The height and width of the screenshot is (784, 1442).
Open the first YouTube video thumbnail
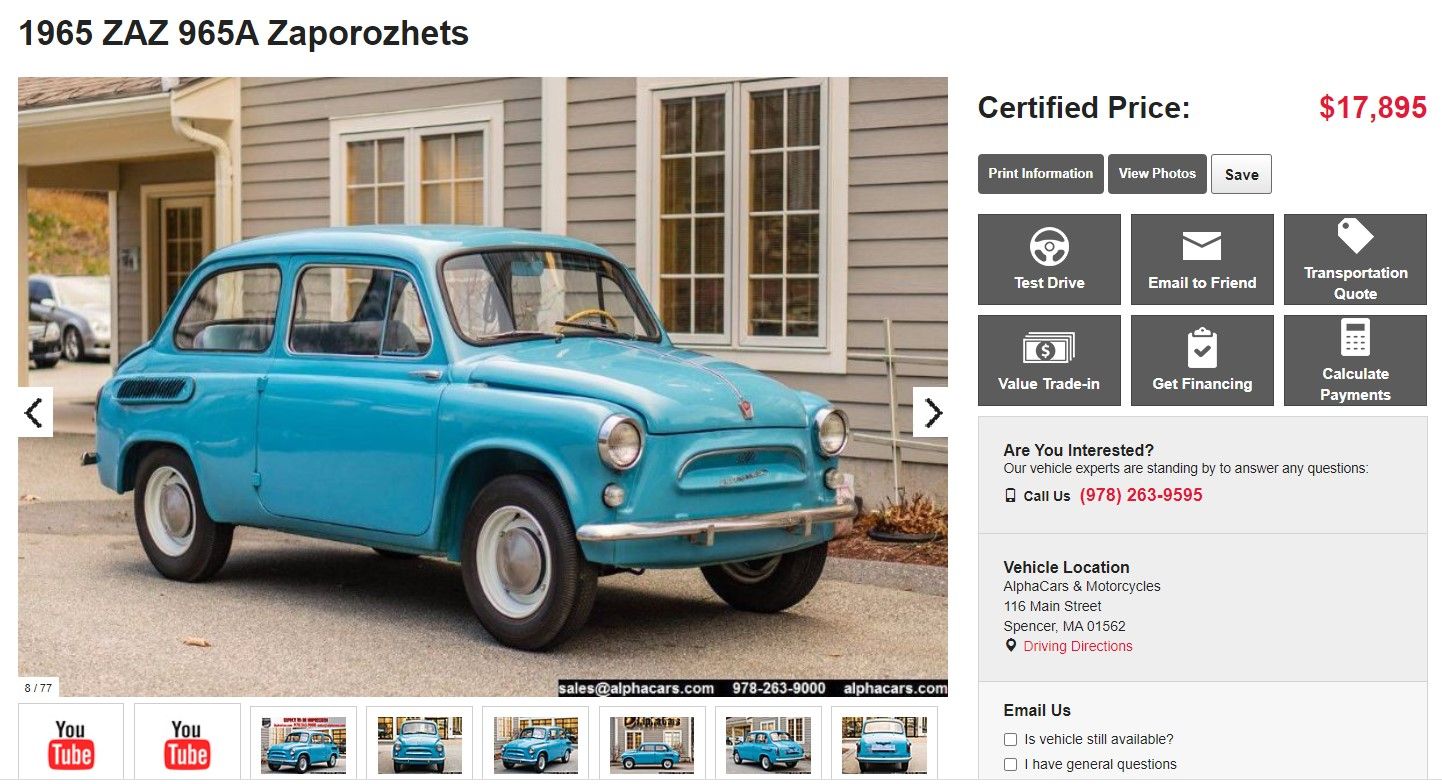tap(71, 744)
